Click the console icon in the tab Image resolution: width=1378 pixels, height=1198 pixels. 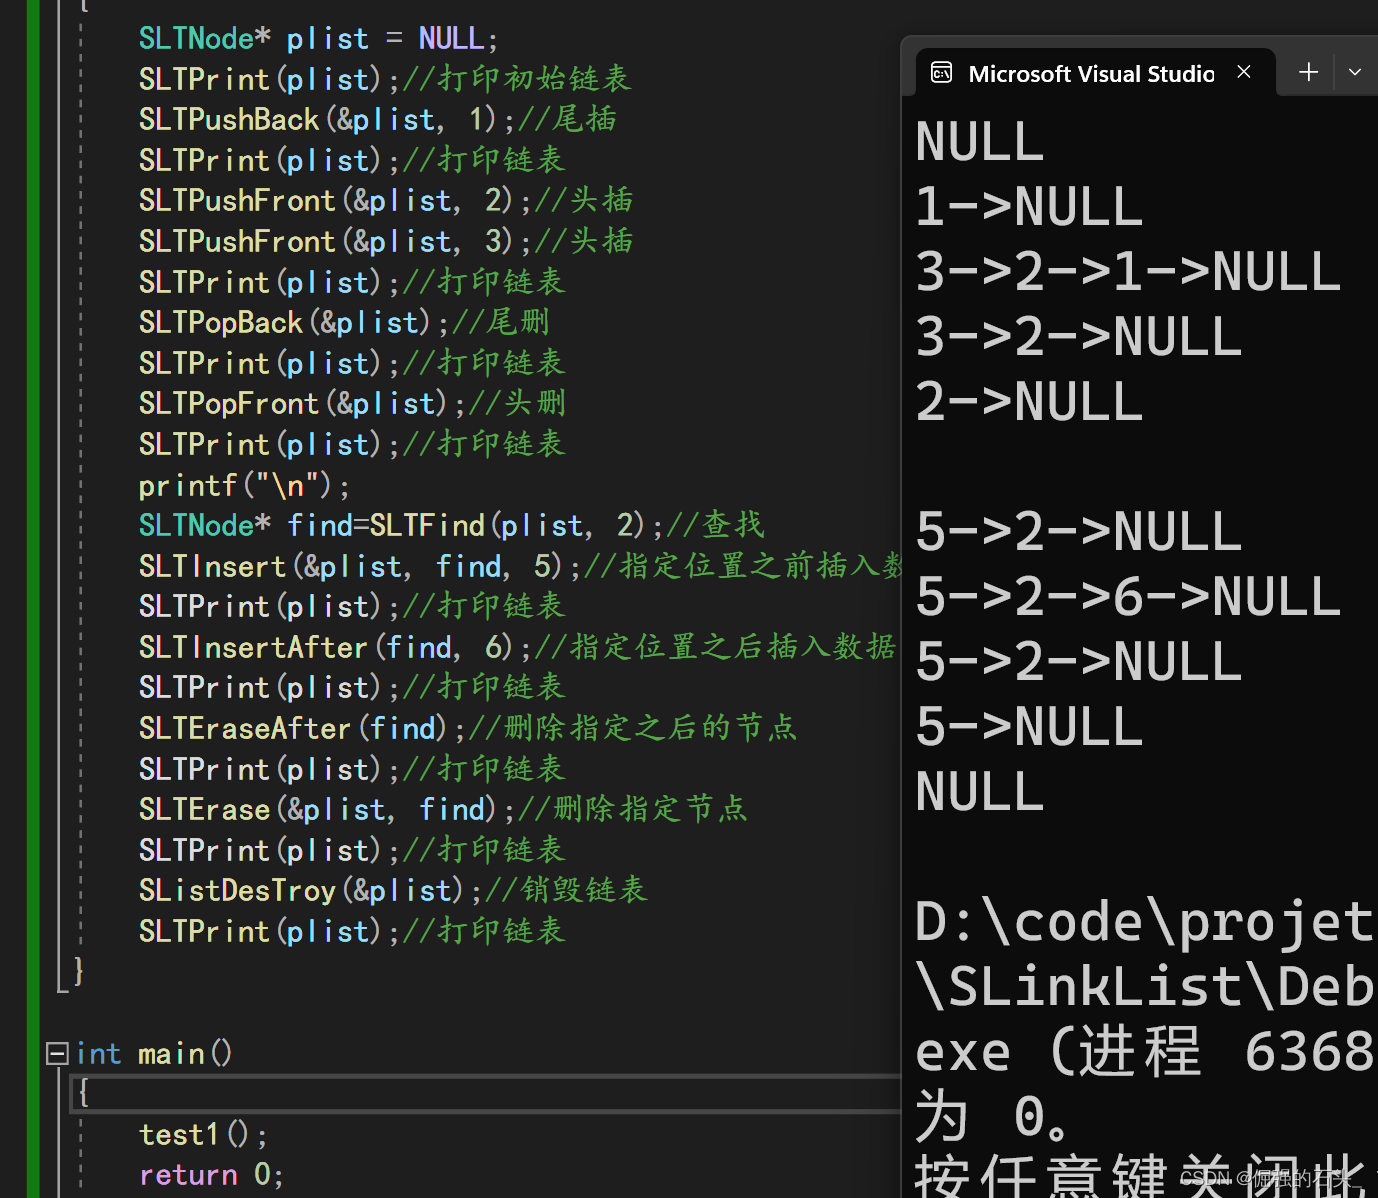pos(941,73)
